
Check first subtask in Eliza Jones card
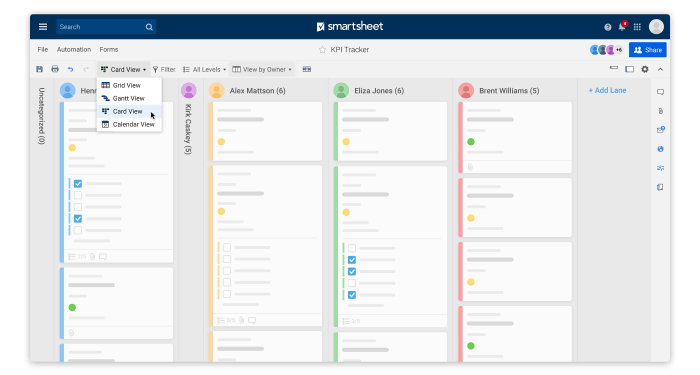coord(352,248)
